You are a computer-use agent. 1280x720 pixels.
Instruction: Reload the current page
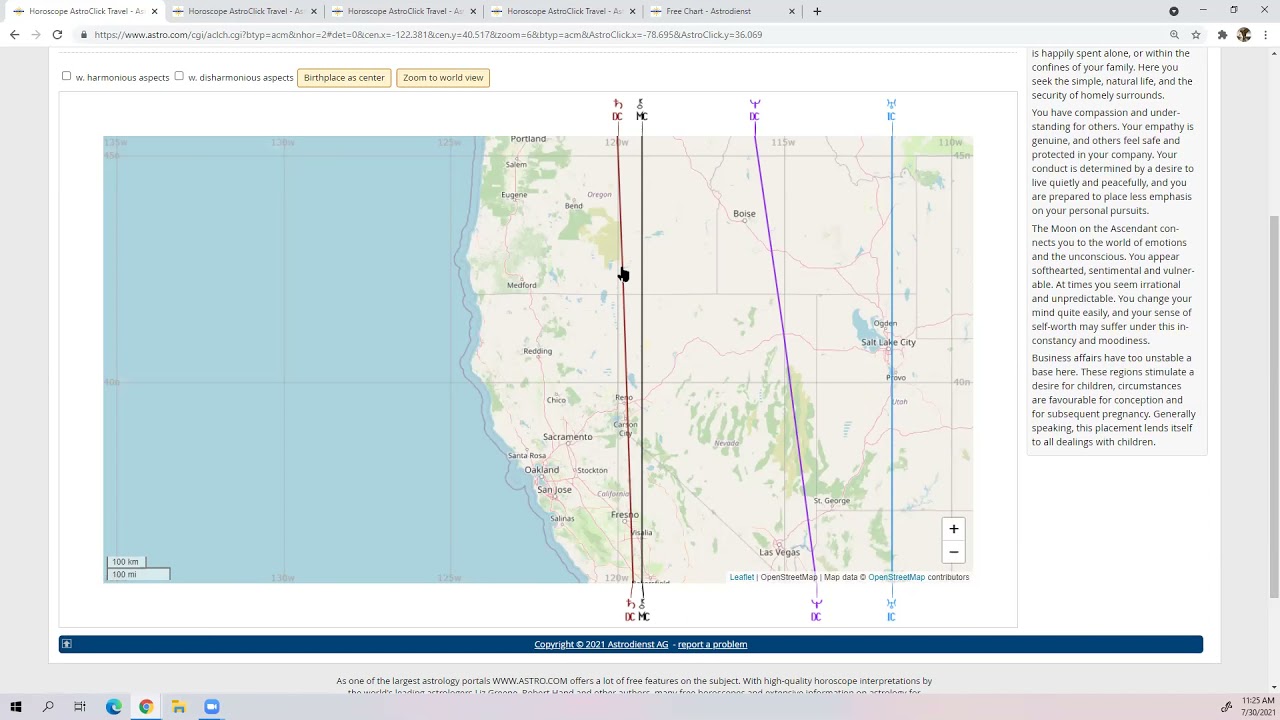click(x=57, y=34)
